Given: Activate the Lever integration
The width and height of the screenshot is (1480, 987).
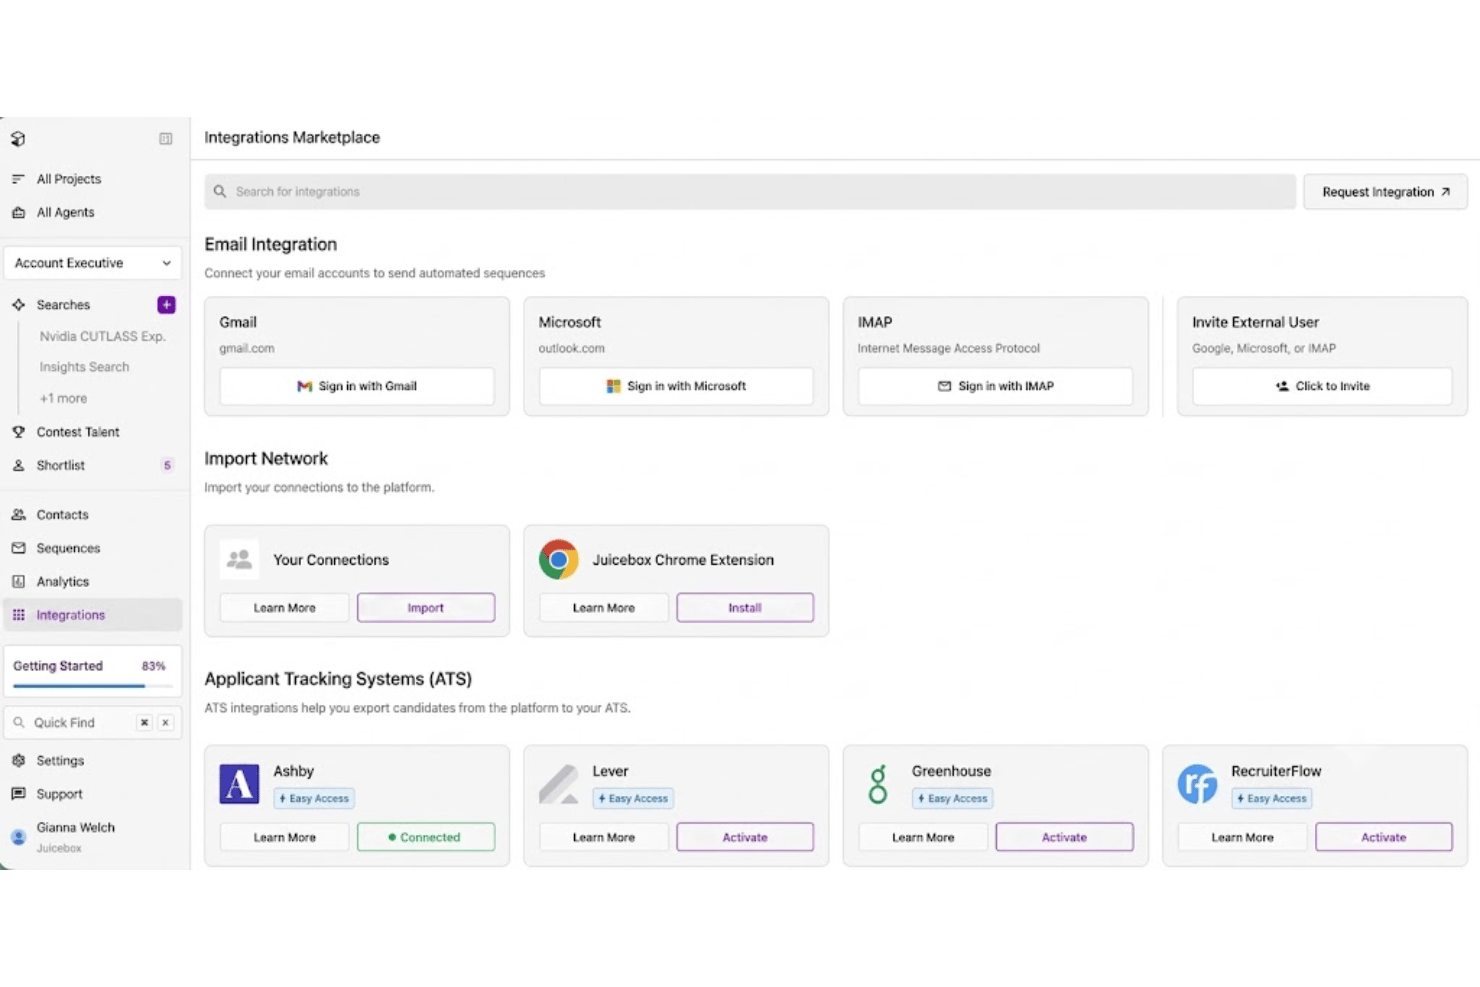Looking at the screenshot, I should tap(745, 837).
